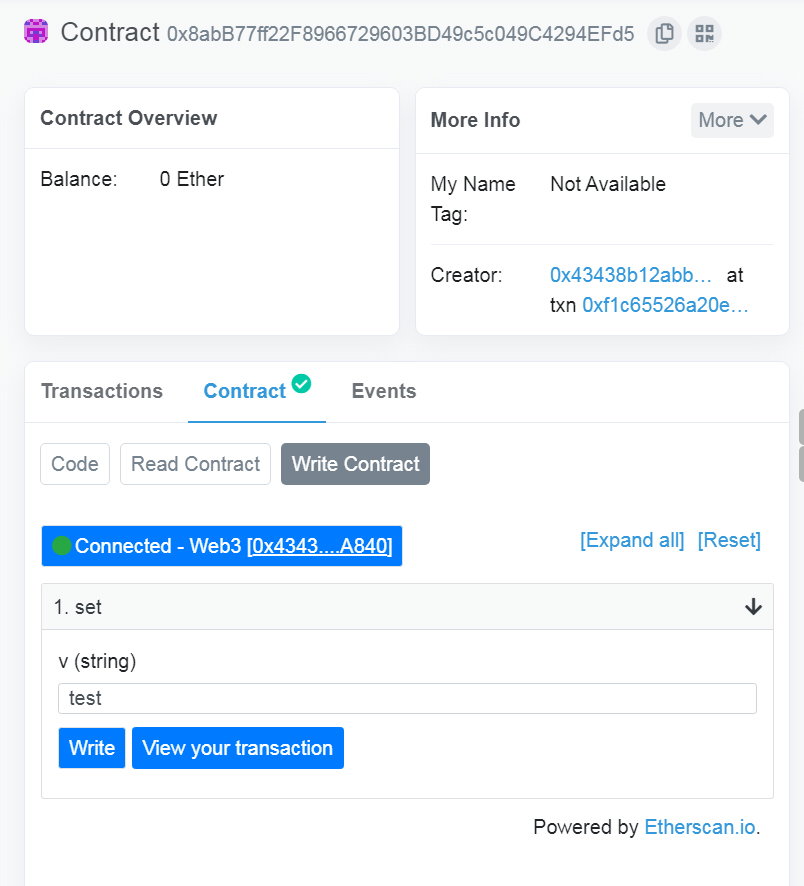This screenshot has width=804, height=886.
Task: Click View your transaction button
Action: click(x=238, y=748)
